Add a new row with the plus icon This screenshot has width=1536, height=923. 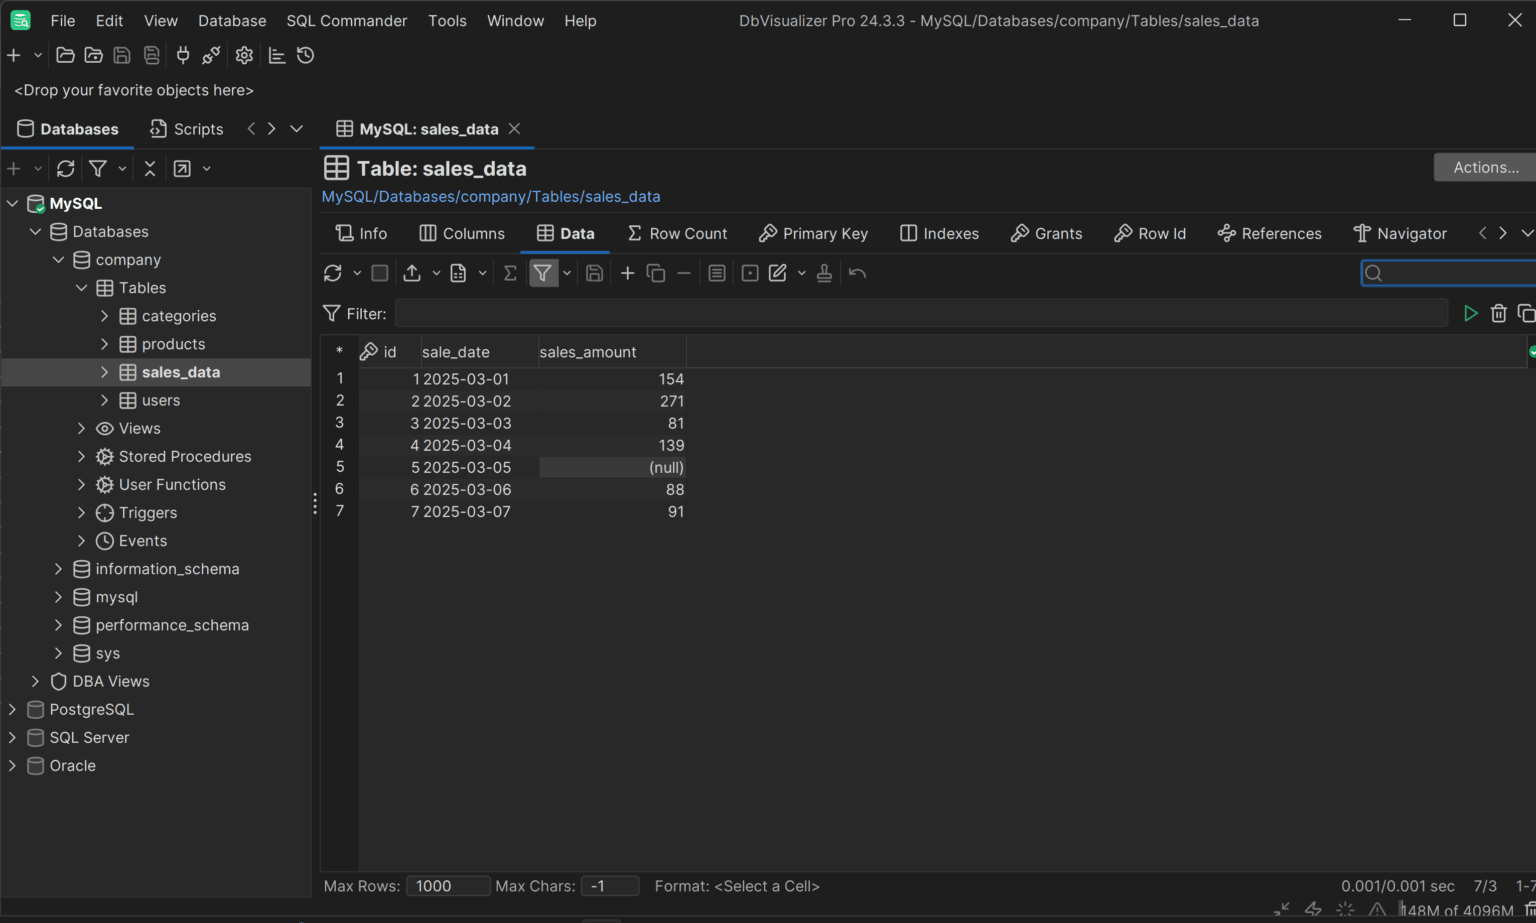pos(628,273)
